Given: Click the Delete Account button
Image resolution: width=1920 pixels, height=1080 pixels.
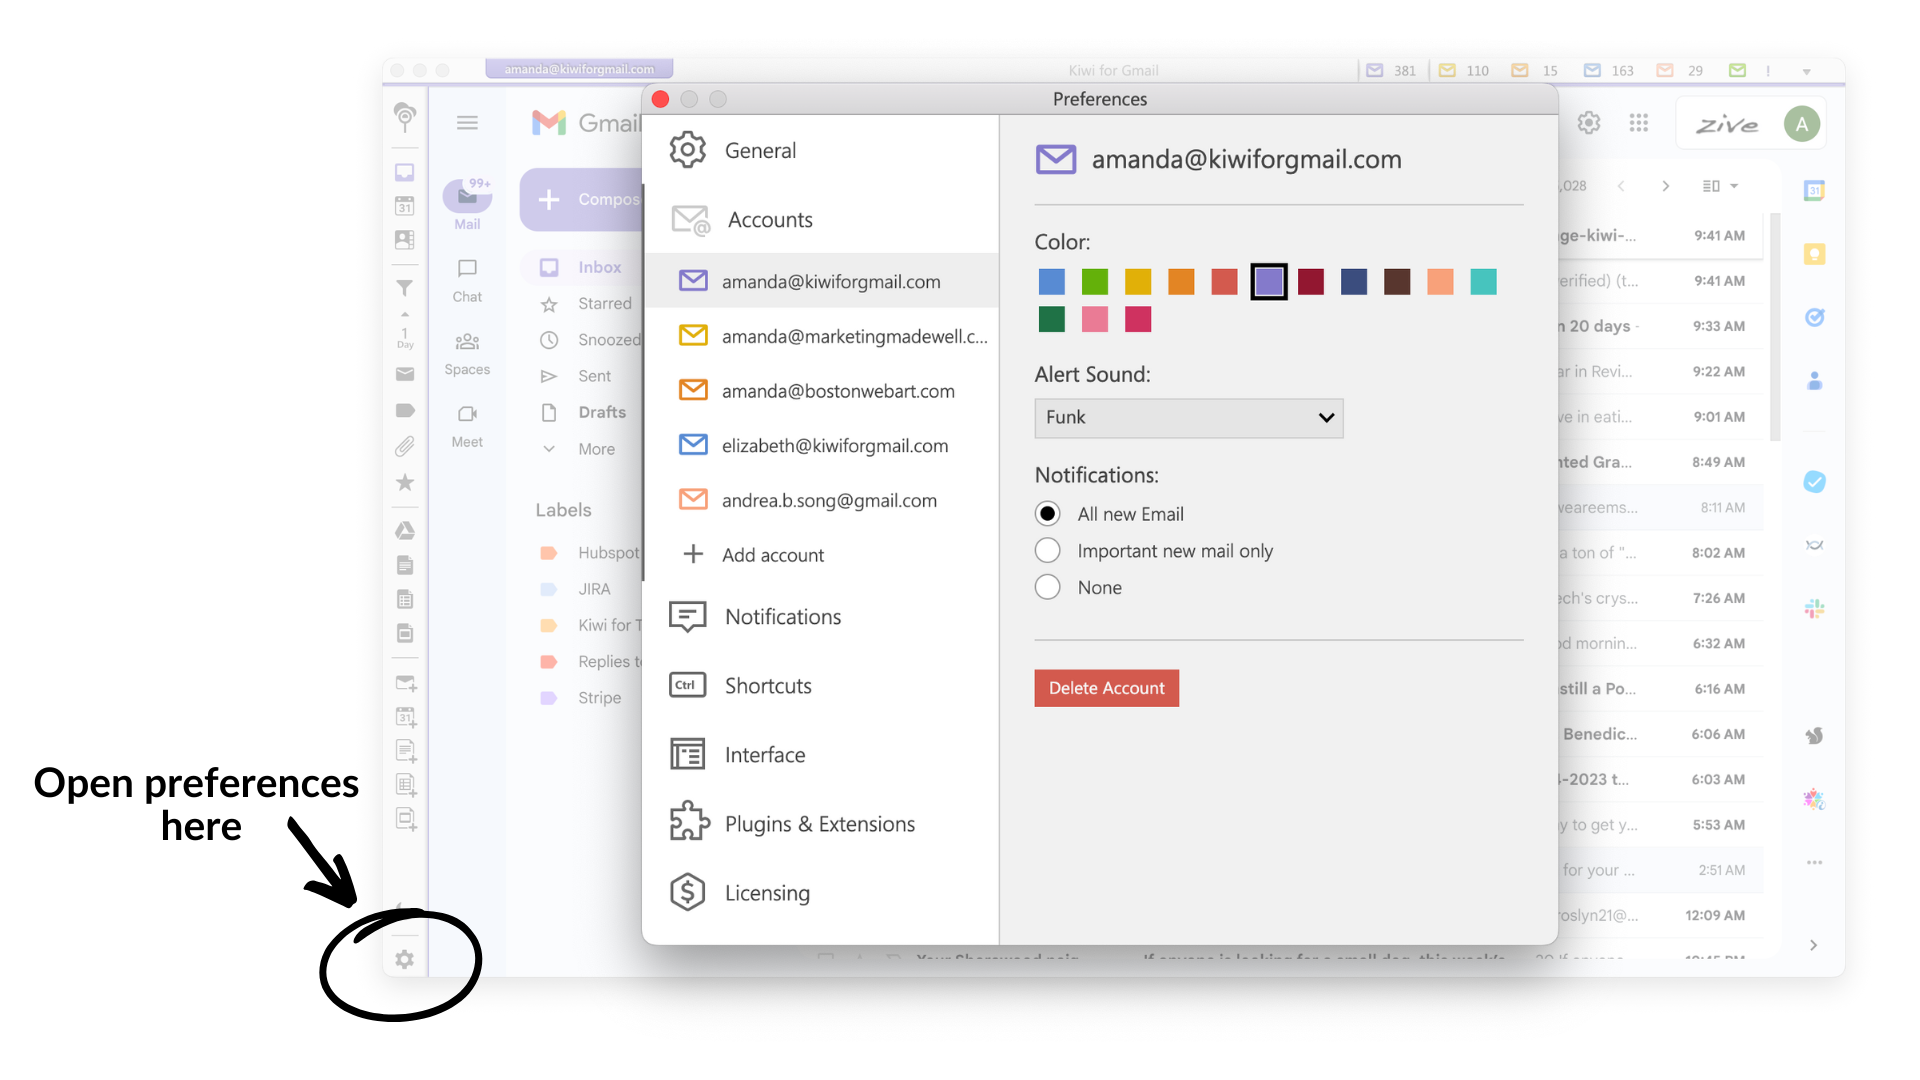Looking at the screenshot, I should point(1106,688).
